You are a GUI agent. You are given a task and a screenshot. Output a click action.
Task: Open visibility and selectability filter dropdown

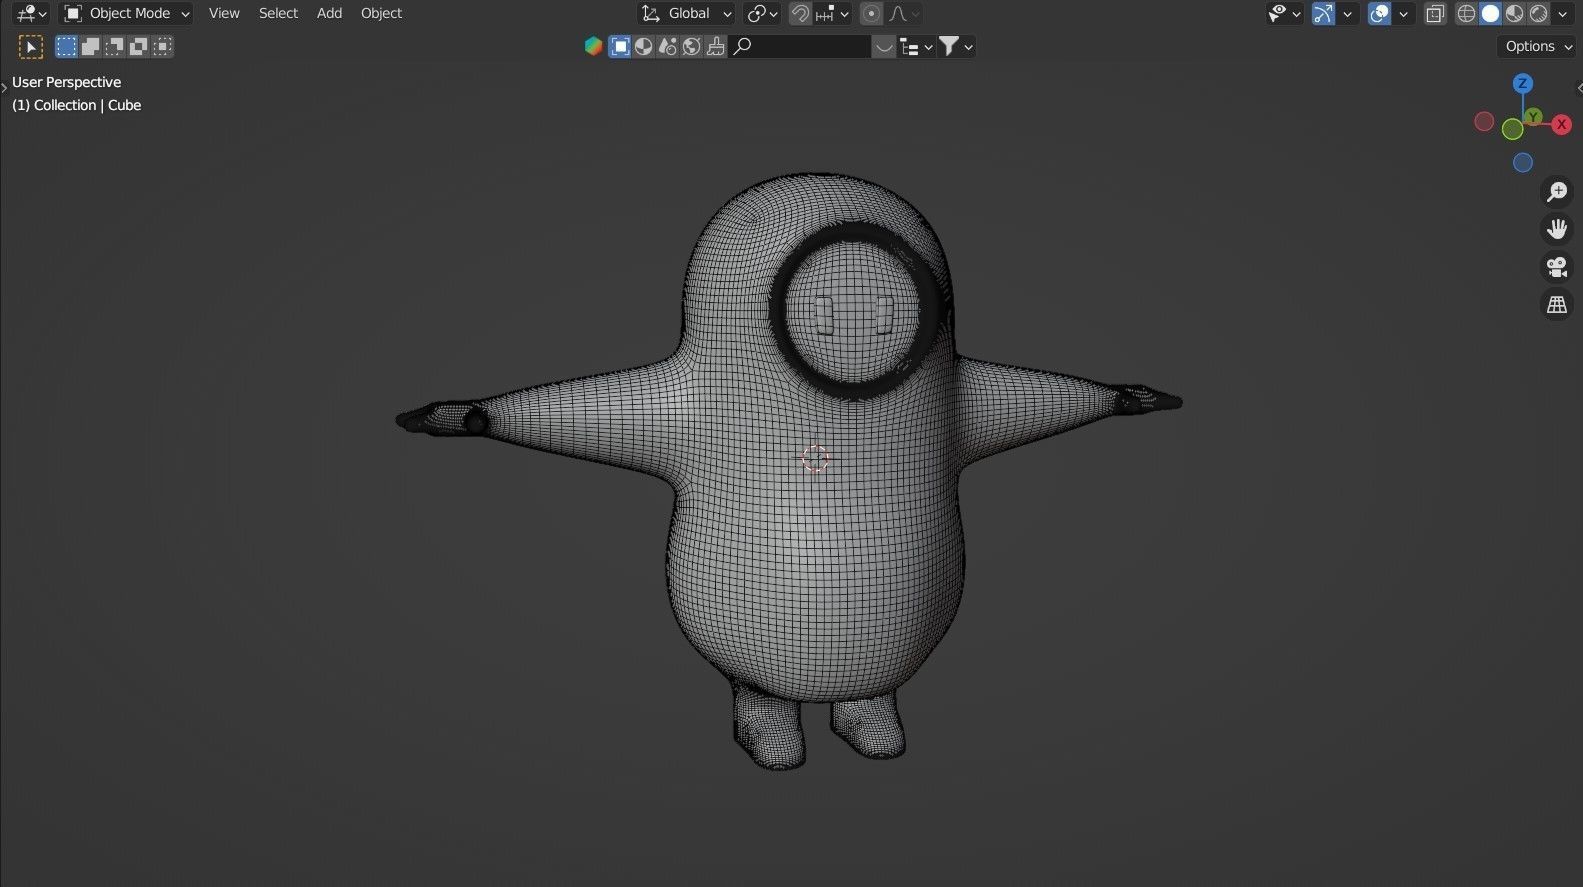[1284, 13]
